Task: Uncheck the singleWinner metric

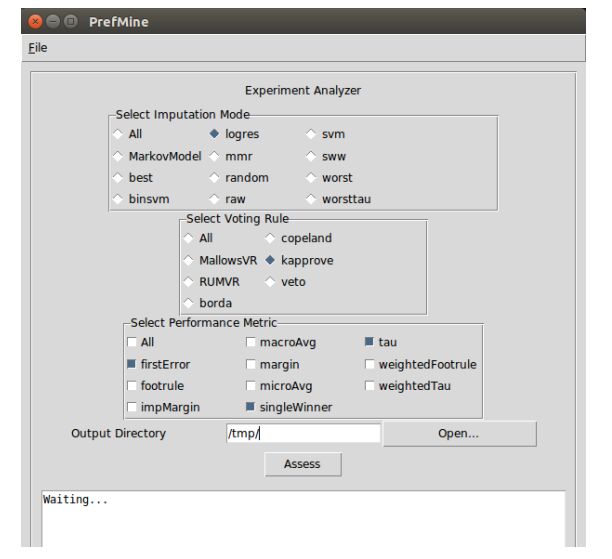Action: click(251, 407)
